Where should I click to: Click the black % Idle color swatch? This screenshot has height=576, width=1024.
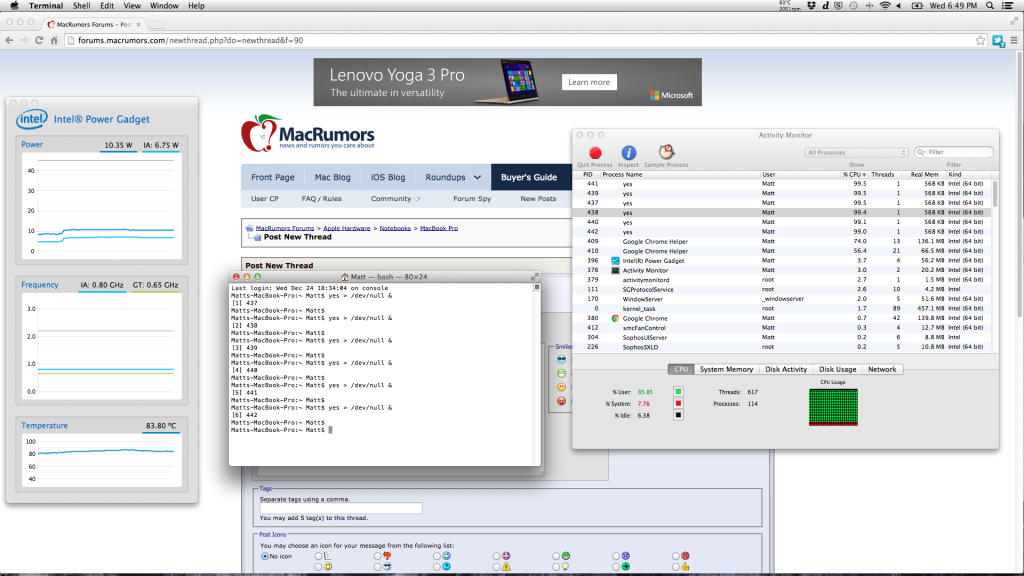(678, 415)
